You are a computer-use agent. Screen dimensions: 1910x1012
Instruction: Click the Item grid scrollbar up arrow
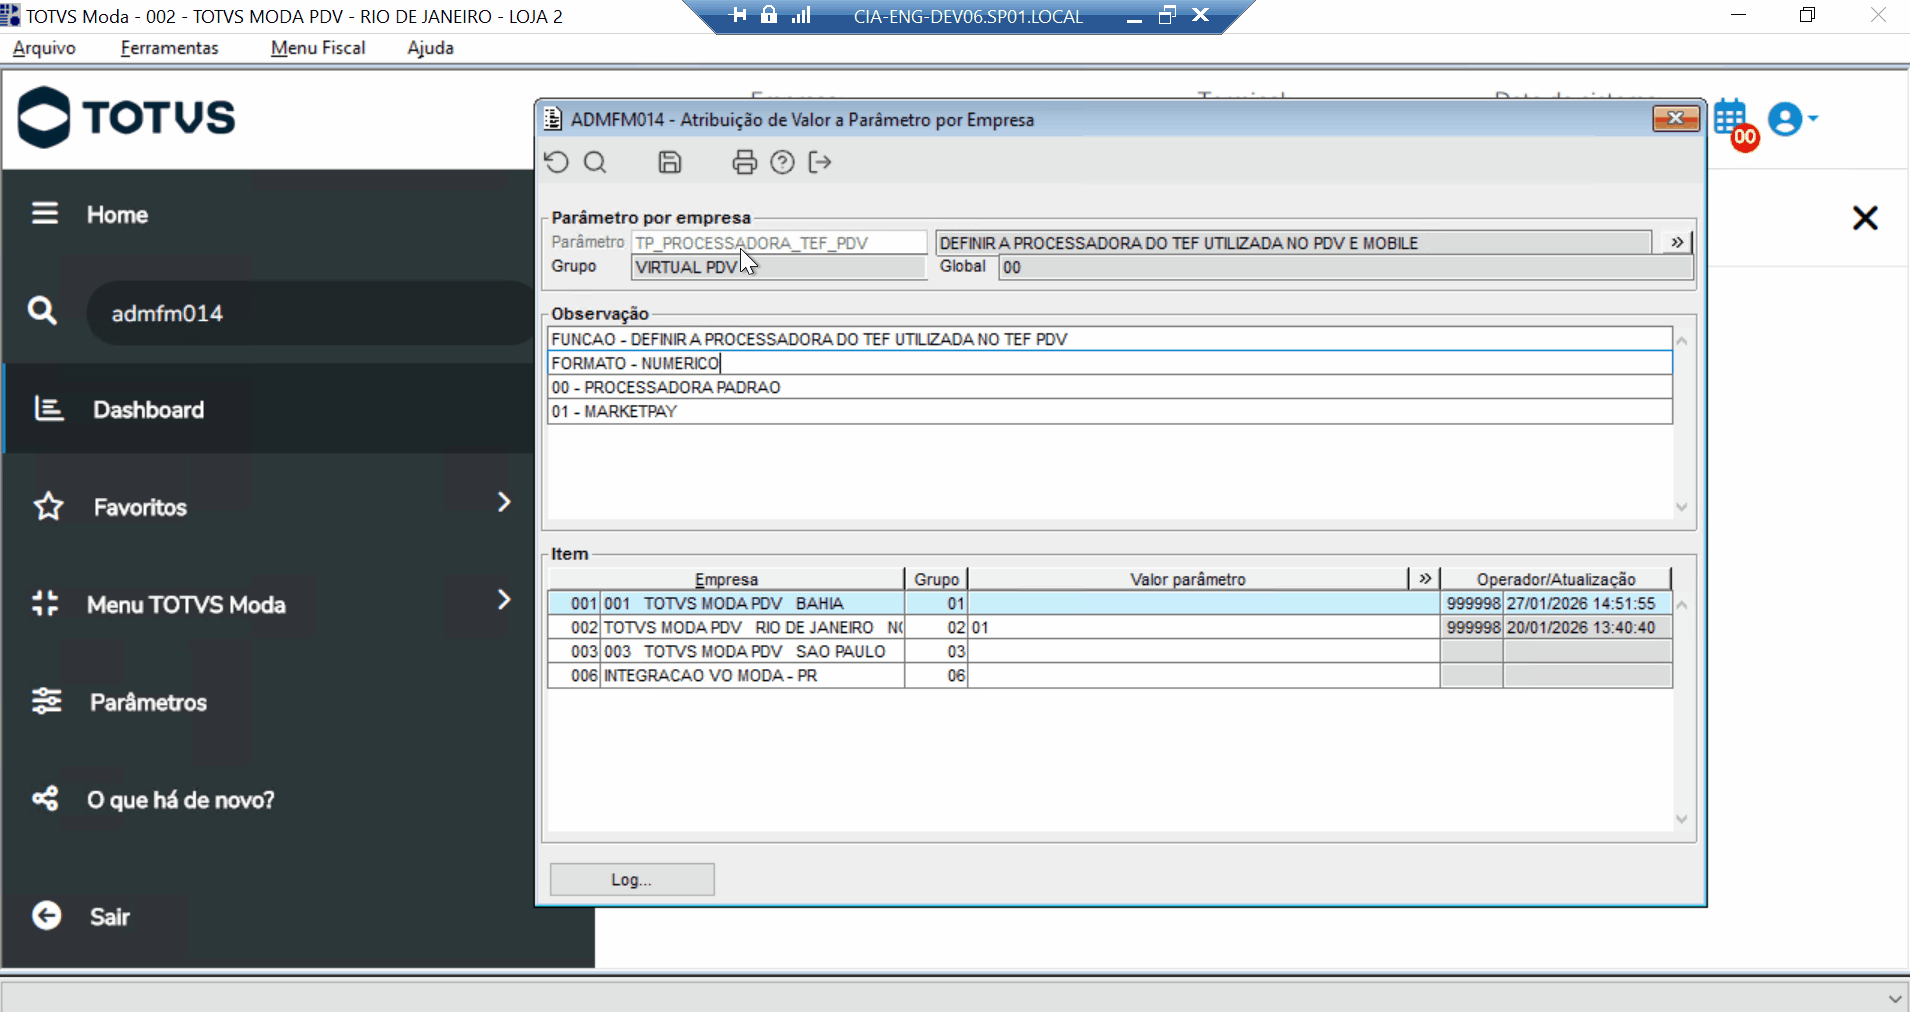tap(1682, 605)
